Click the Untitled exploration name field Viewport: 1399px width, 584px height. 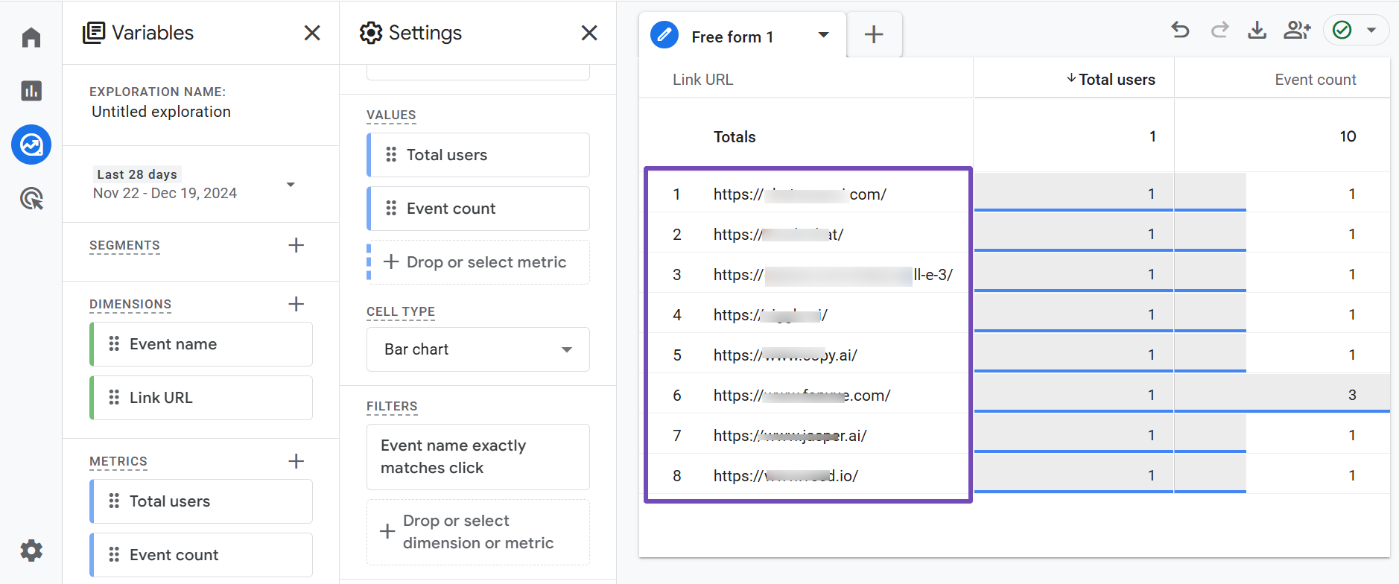[x=161, y=112]
